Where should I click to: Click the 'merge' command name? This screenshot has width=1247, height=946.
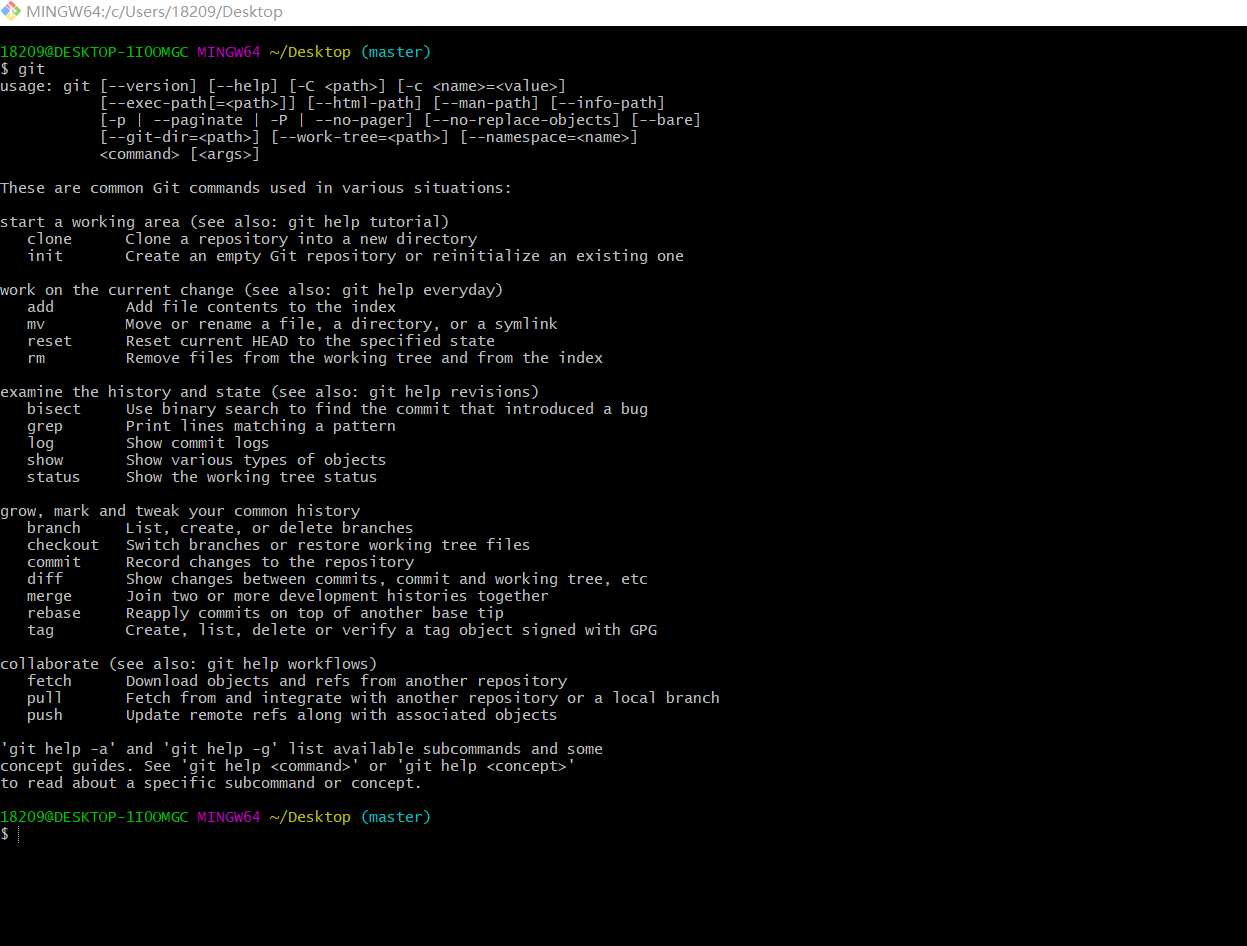point(50,596)
